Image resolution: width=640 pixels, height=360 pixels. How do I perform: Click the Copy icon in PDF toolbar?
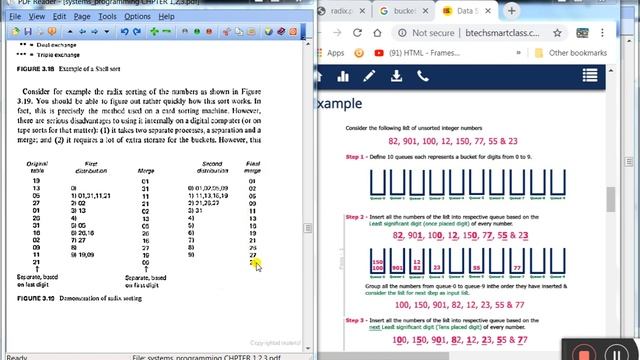[x=239, y=31]
